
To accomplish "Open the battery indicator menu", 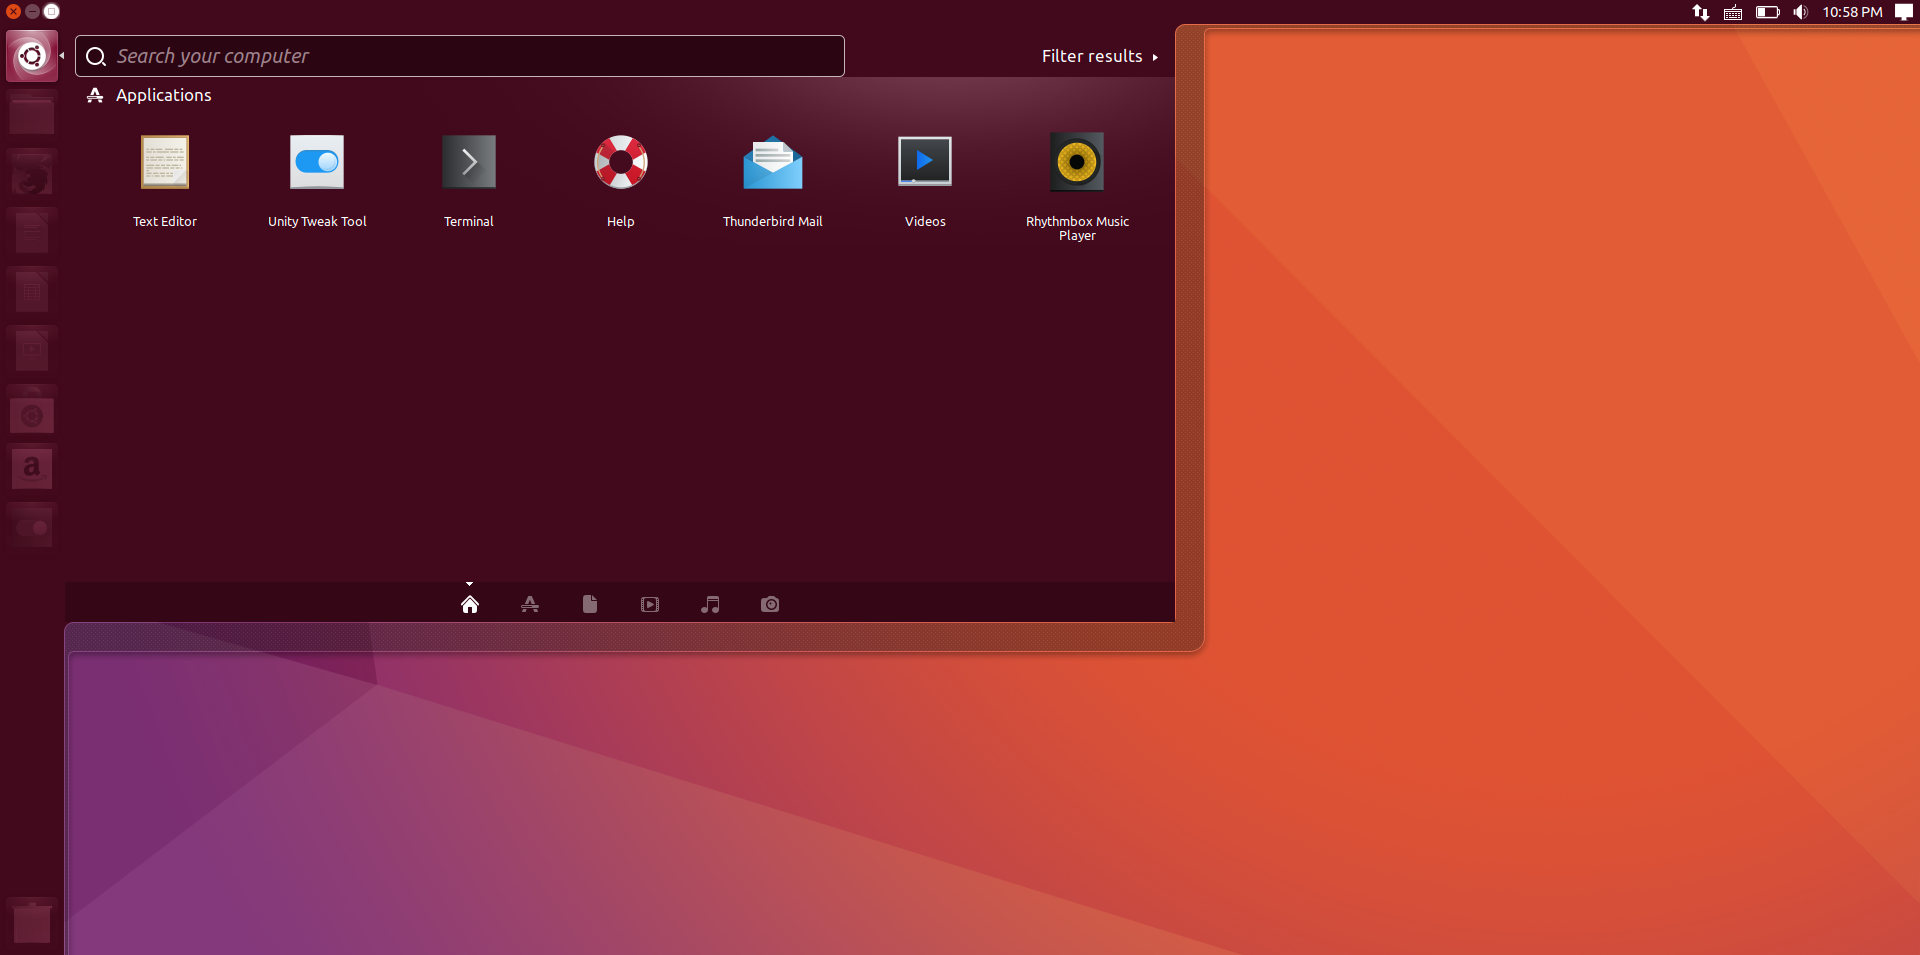I will [1768, 12].
